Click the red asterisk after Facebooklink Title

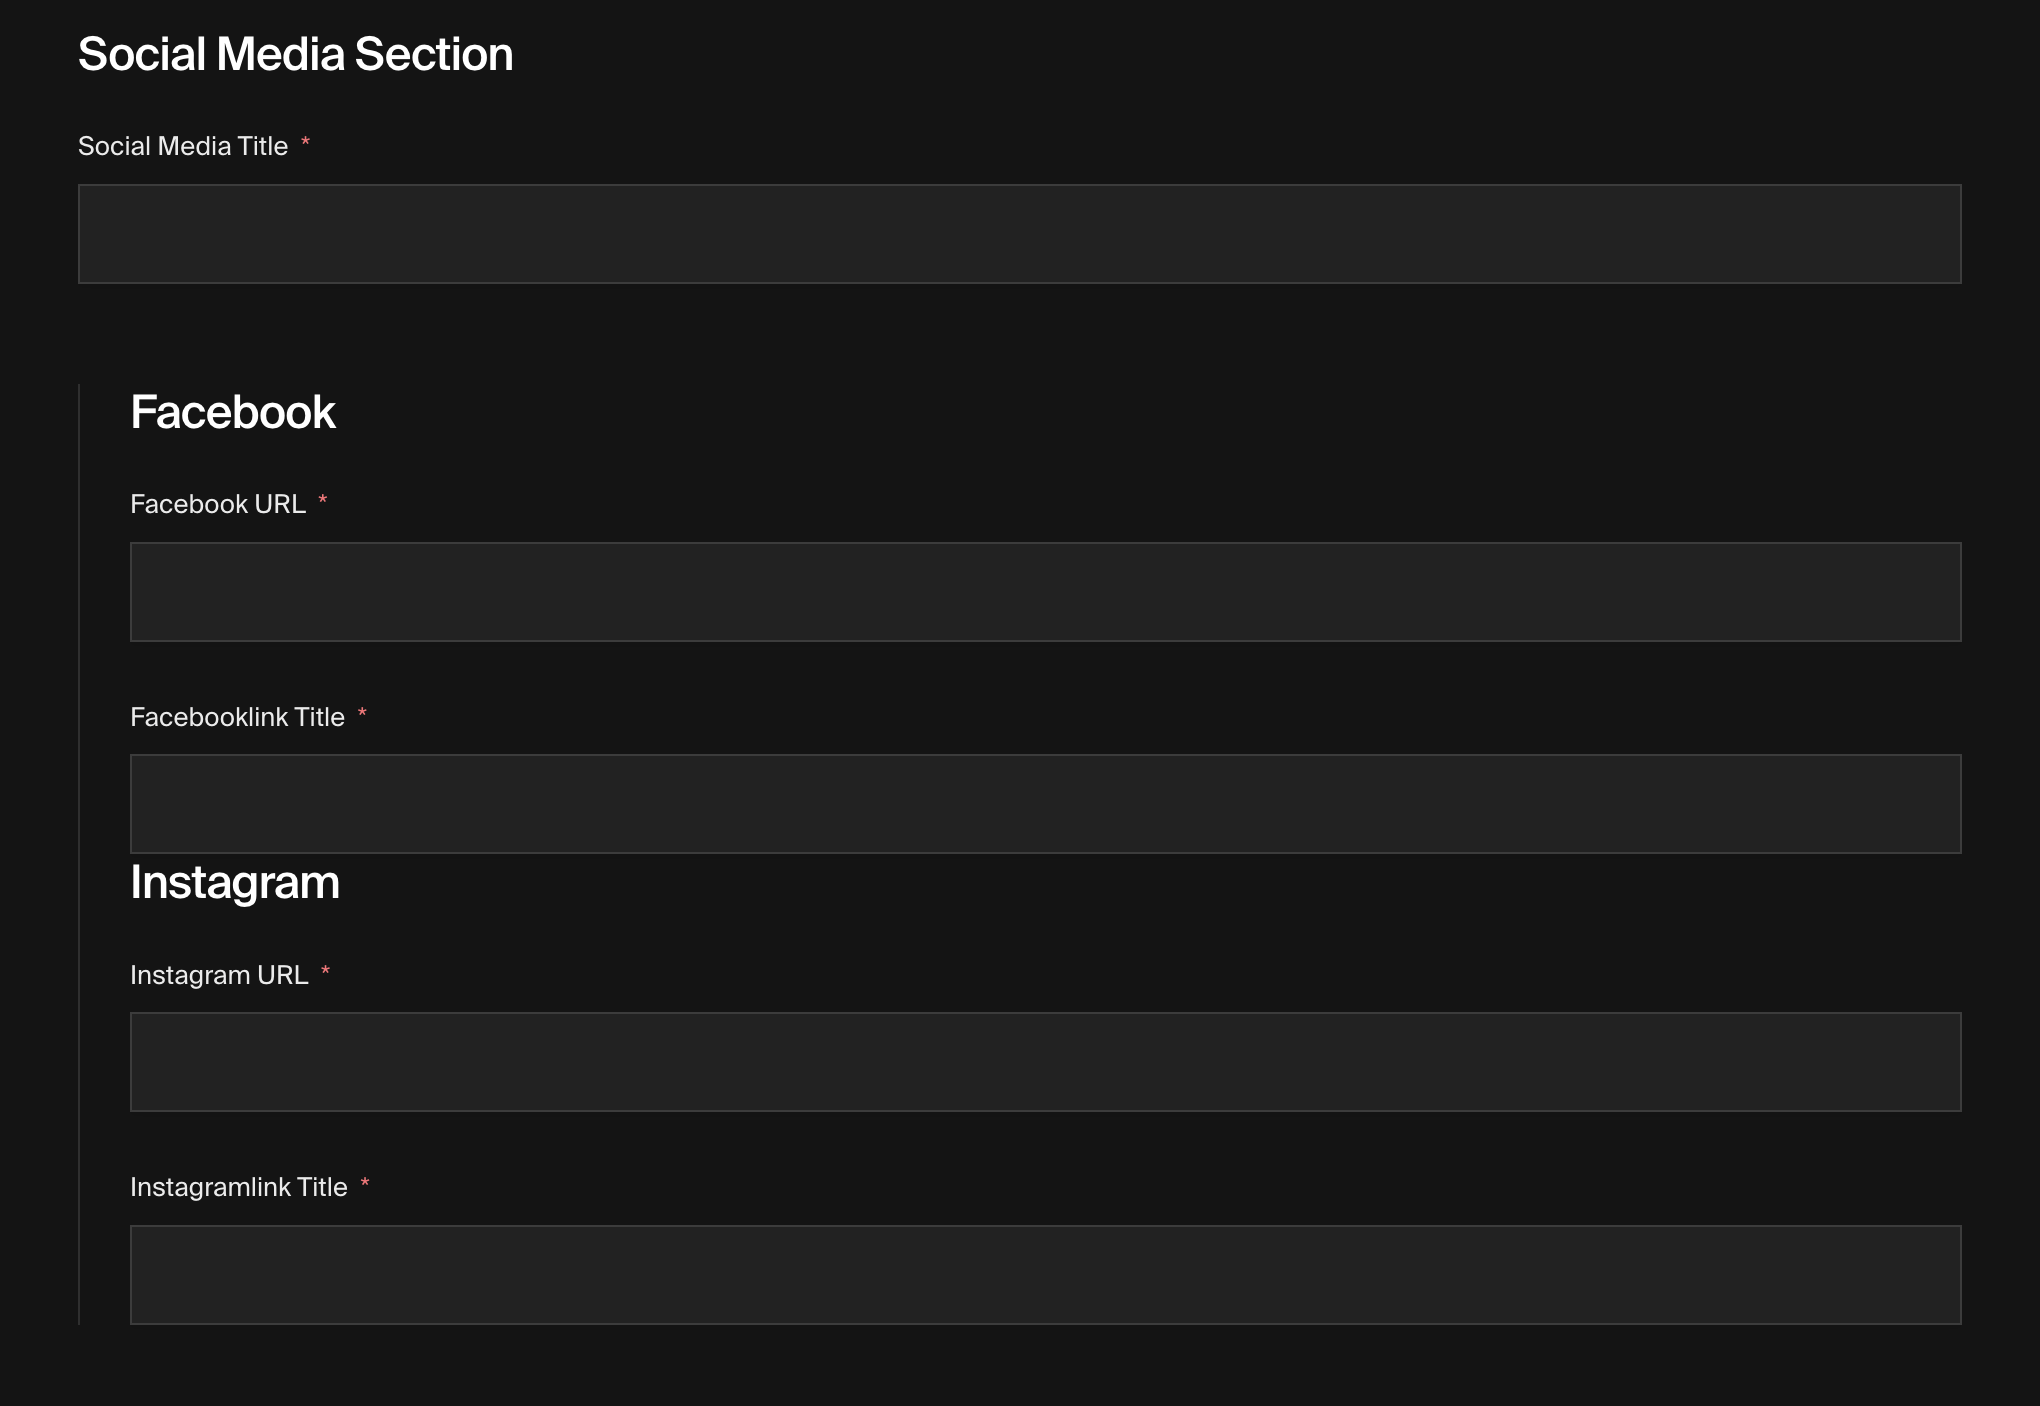(362, 714)
